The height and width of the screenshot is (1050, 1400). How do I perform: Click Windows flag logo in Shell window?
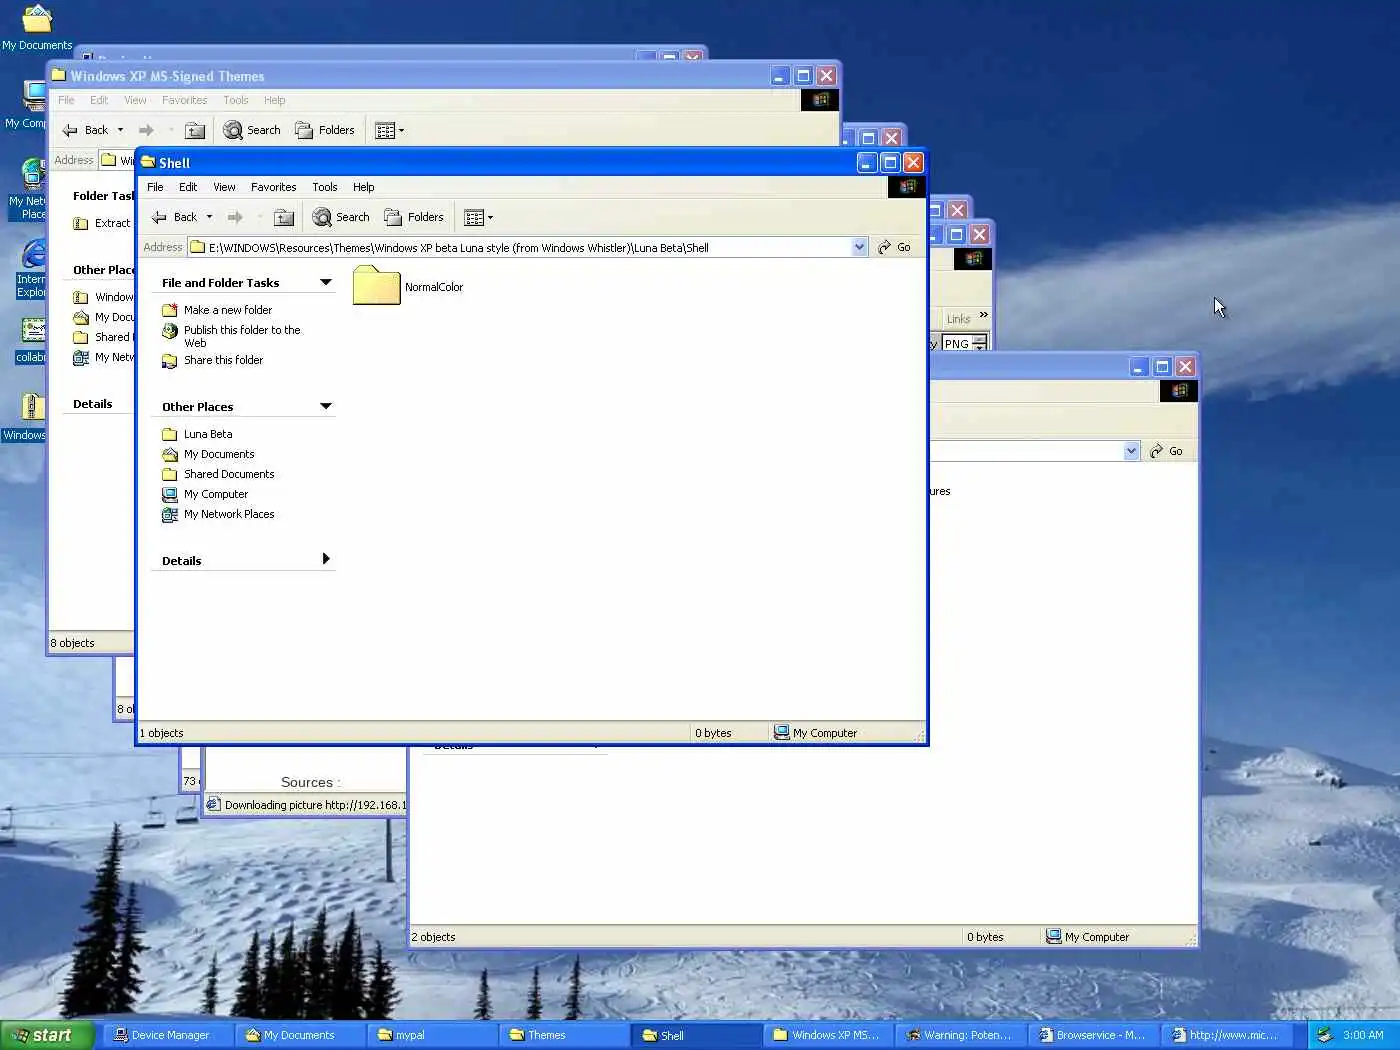click(x=907, y=186)
